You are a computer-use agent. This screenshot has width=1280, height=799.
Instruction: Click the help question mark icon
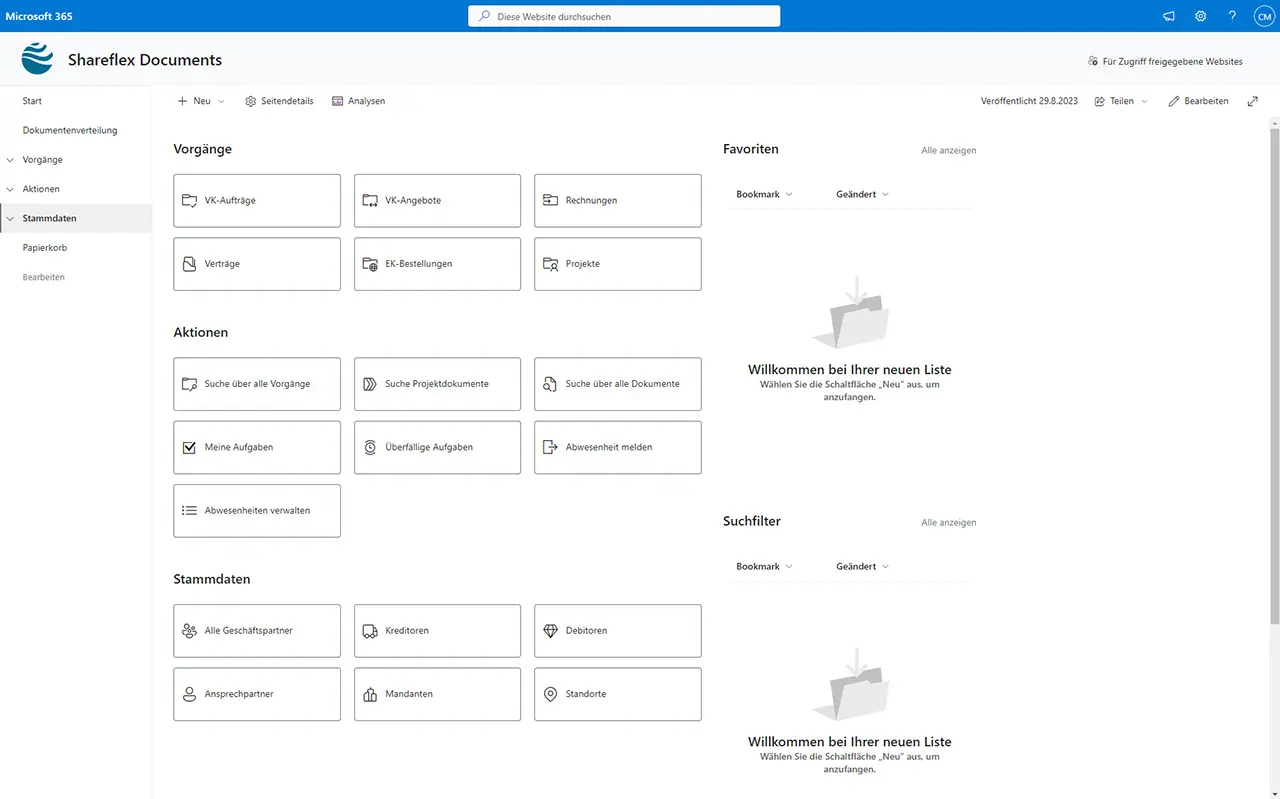(x=1232, y=16)
